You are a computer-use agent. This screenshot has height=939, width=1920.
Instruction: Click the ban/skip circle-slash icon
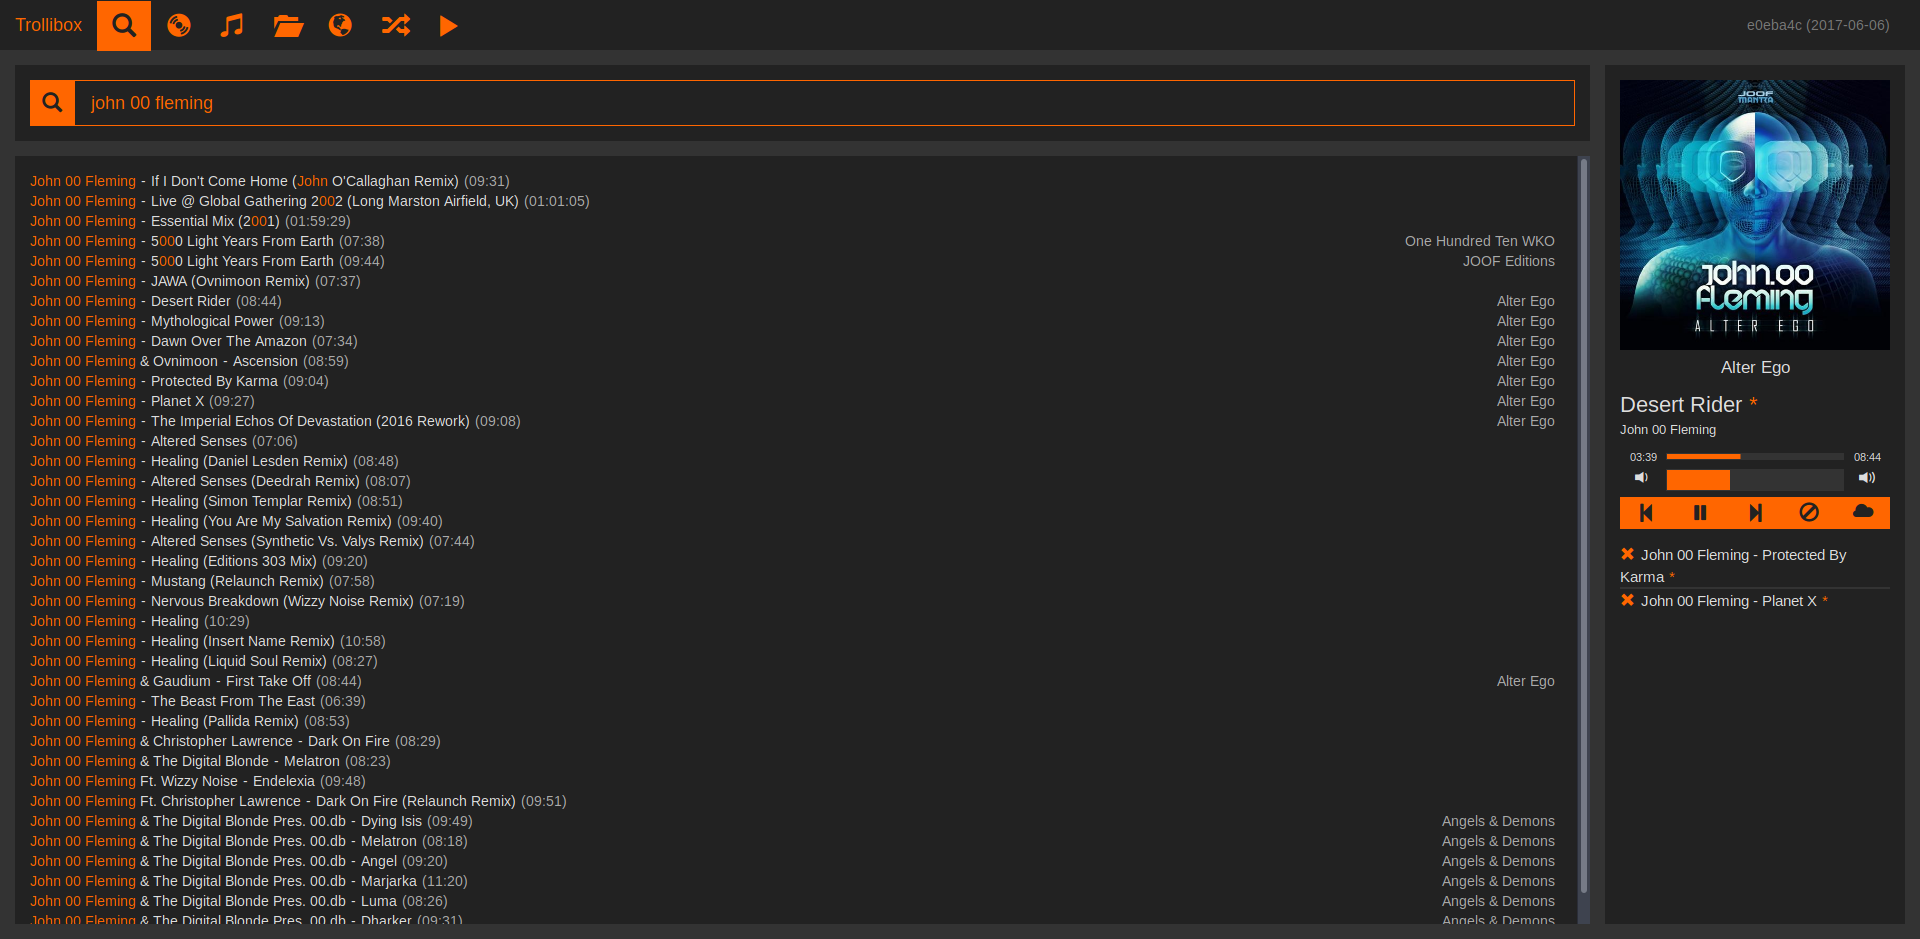(x=1809, y=513)
